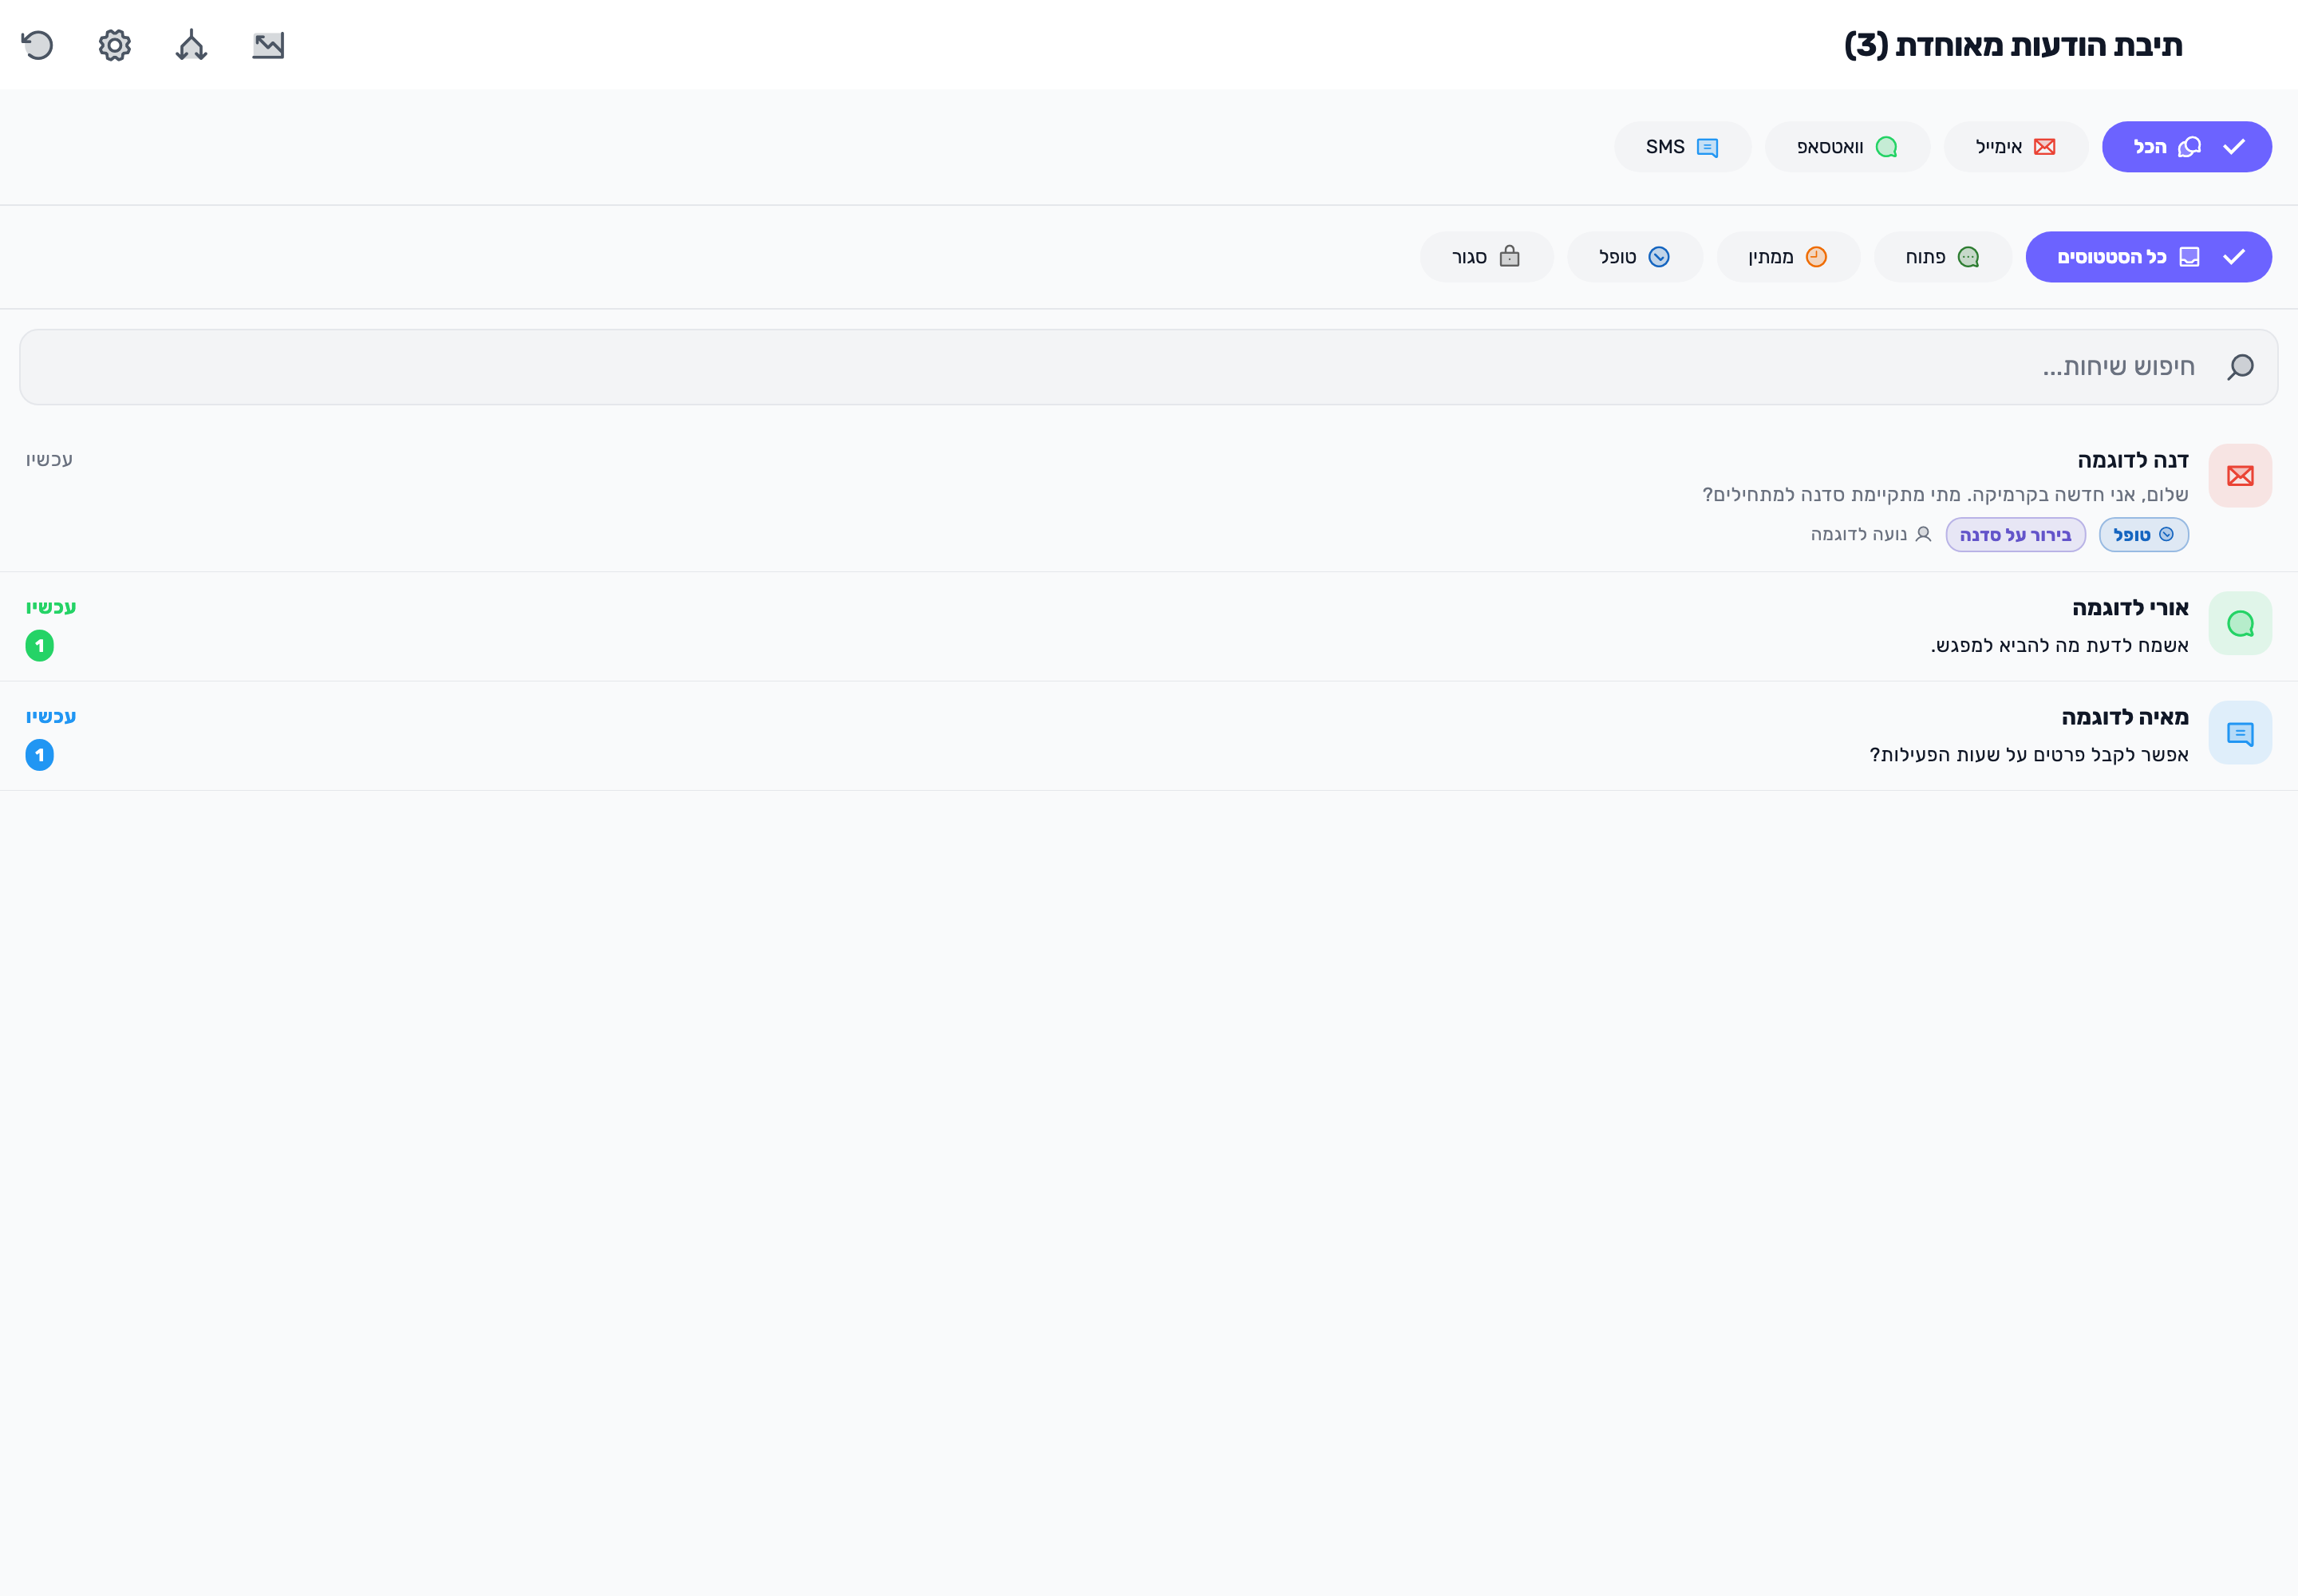Show conversations with פתוח status
Screen dimensions: 2298x1596
[1942, 257]
